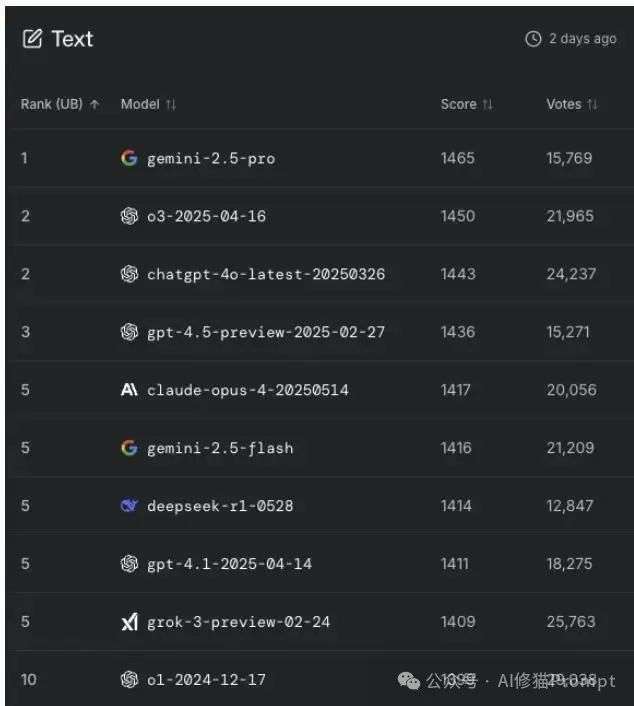
Task: Click the Text edit pencil icon
Action: pos(32,39)
